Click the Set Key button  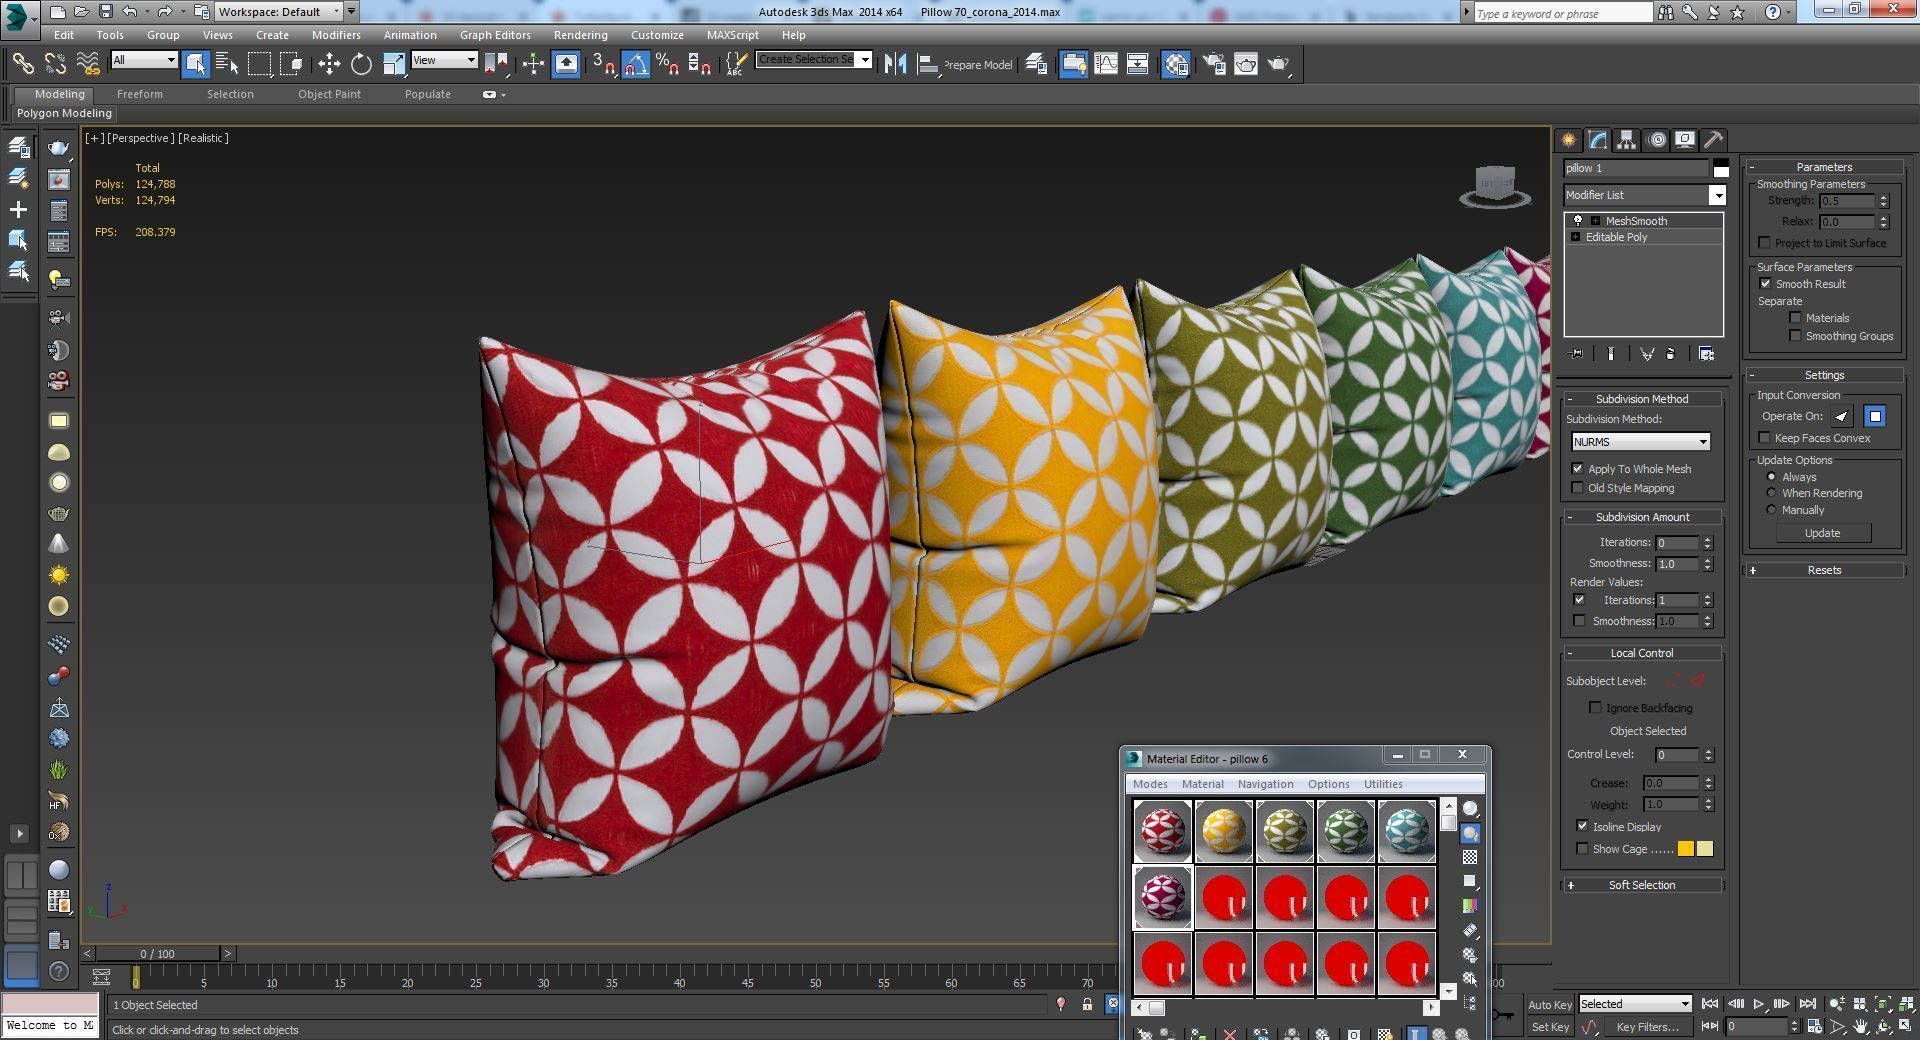tap(1550, 1027)
